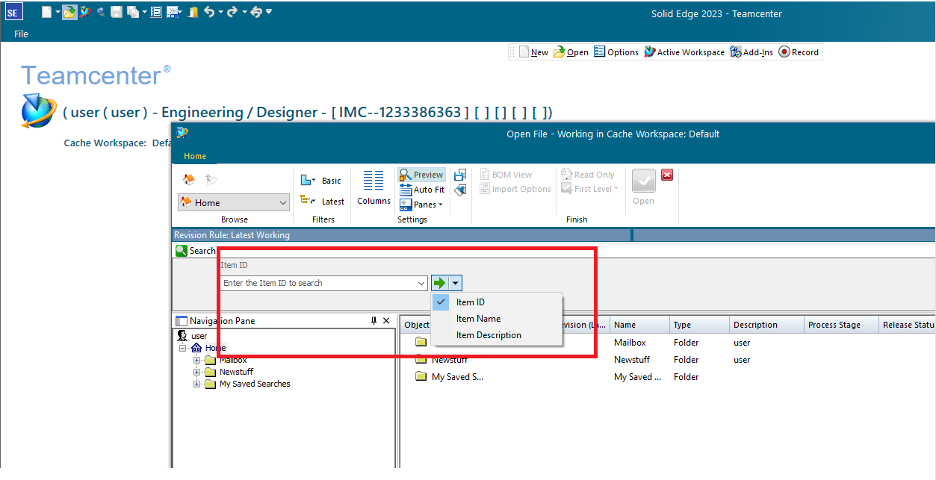
Task: Launch Active Workspace
Action: tap(684, 53)
